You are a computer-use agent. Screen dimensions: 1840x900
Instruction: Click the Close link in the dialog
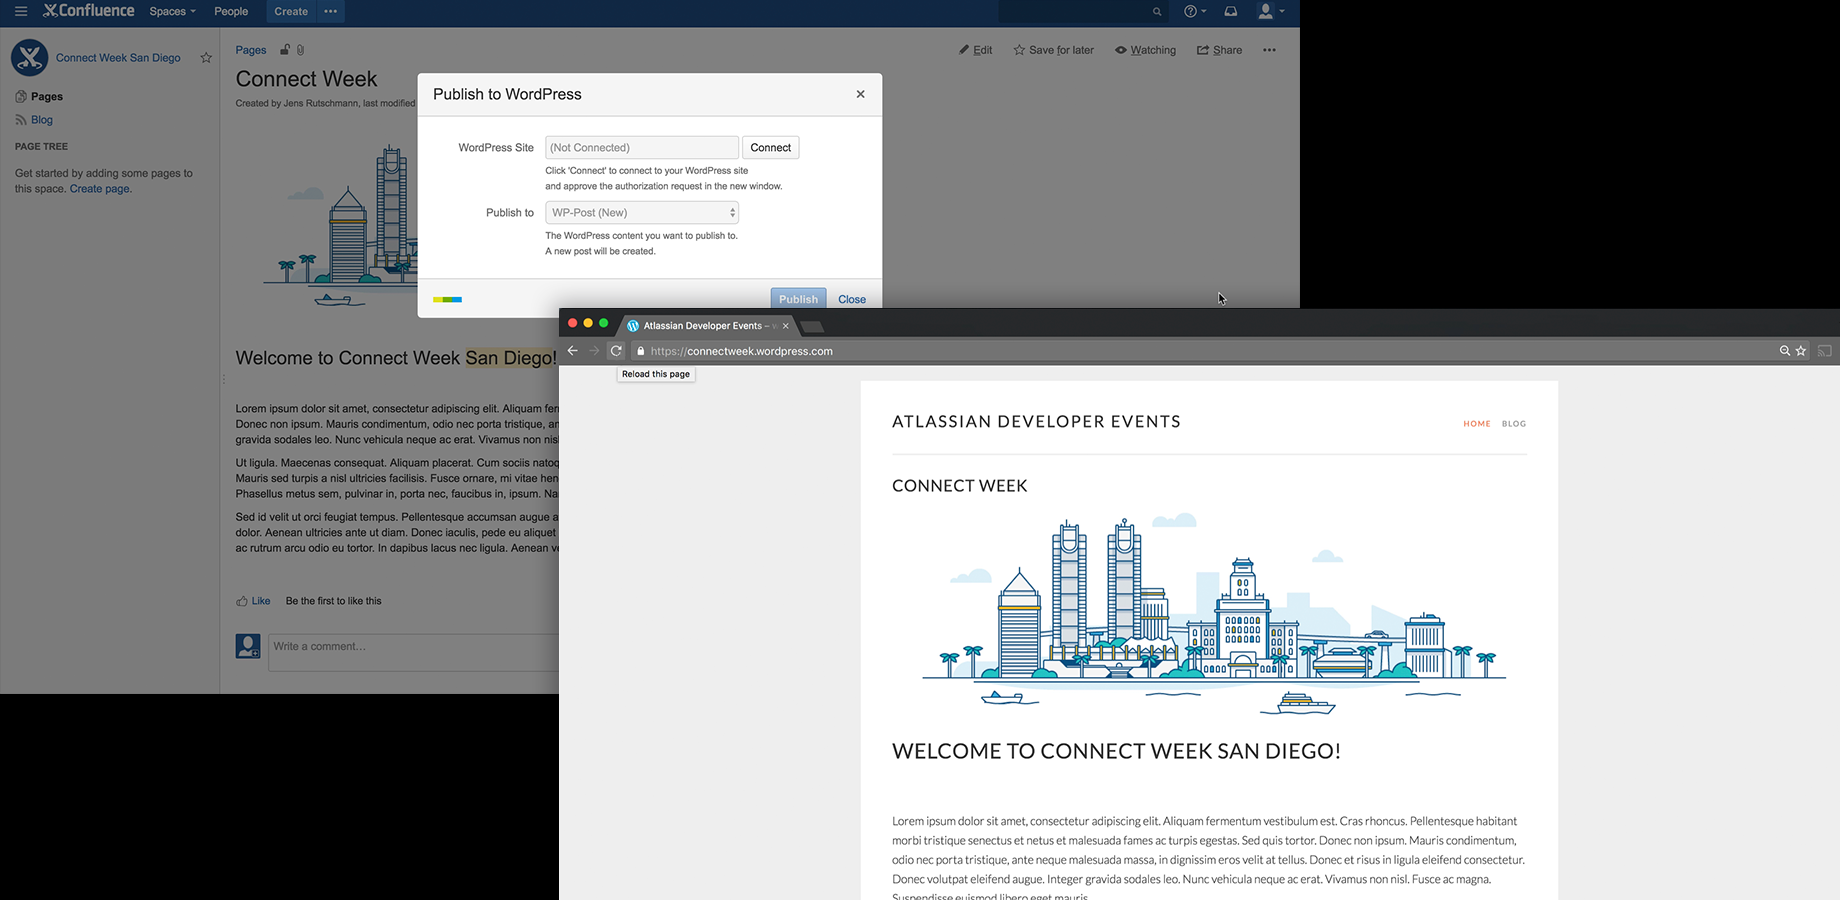point(852,299)
